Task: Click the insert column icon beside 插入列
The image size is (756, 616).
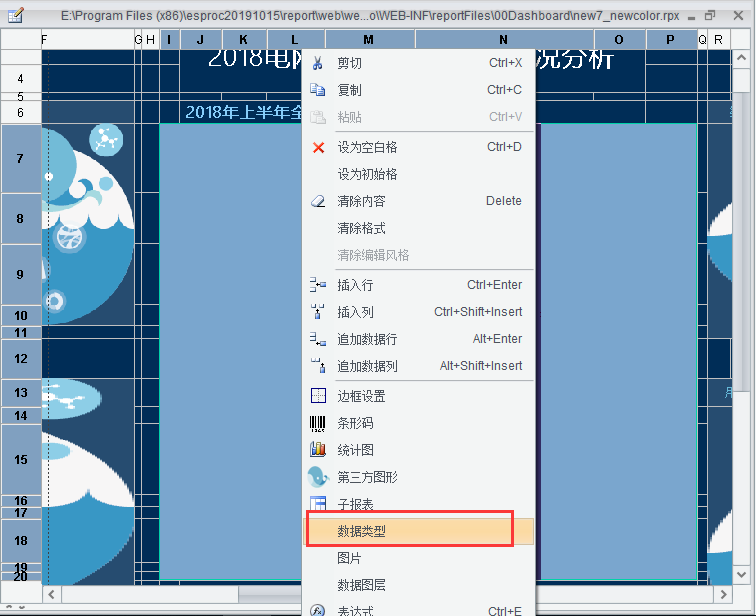Action: tap(318, 312)
